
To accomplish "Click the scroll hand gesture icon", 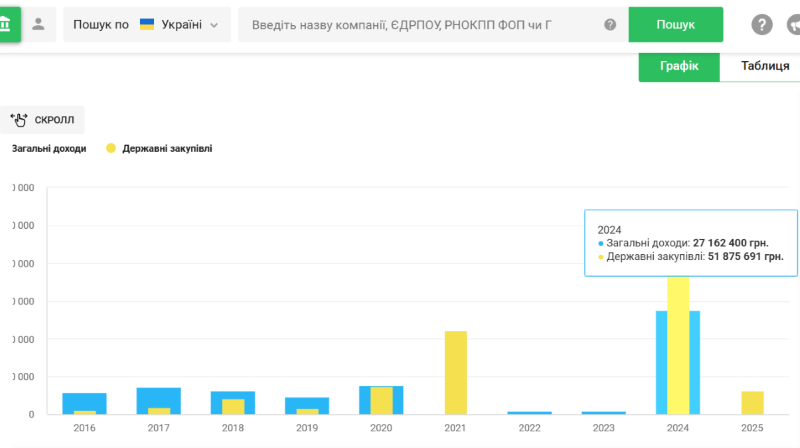I will (x=18, y=120).
